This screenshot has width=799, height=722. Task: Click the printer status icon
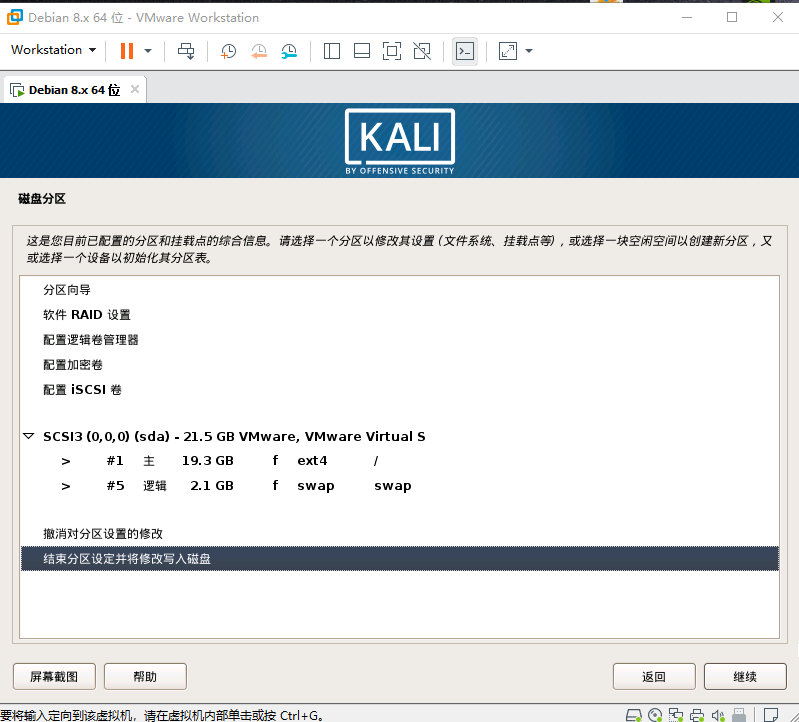click(x=697, y=715)
